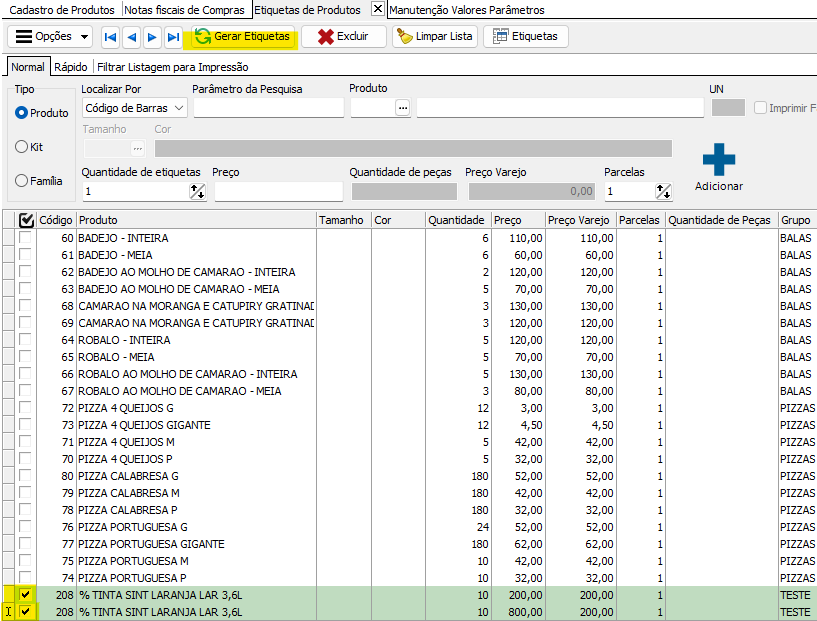
Task: Open product search ellipsis button
Action: click(x=403, y=107)
